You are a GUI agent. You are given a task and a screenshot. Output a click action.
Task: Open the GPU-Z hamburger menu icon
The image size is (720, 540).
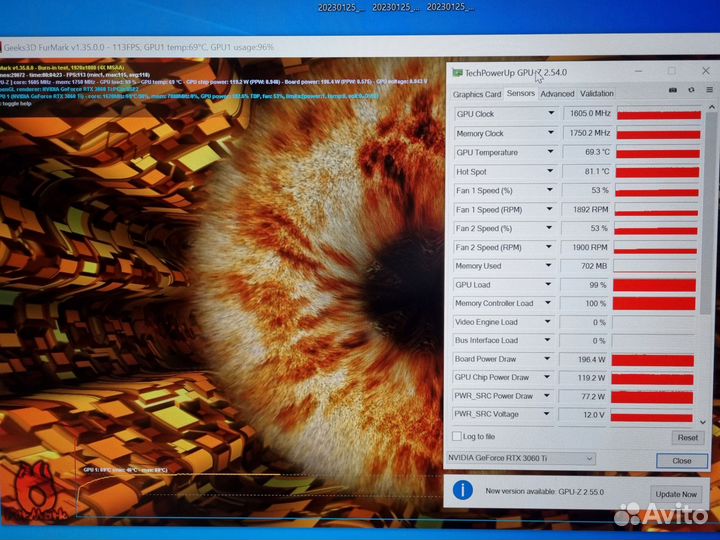point(709,90)
